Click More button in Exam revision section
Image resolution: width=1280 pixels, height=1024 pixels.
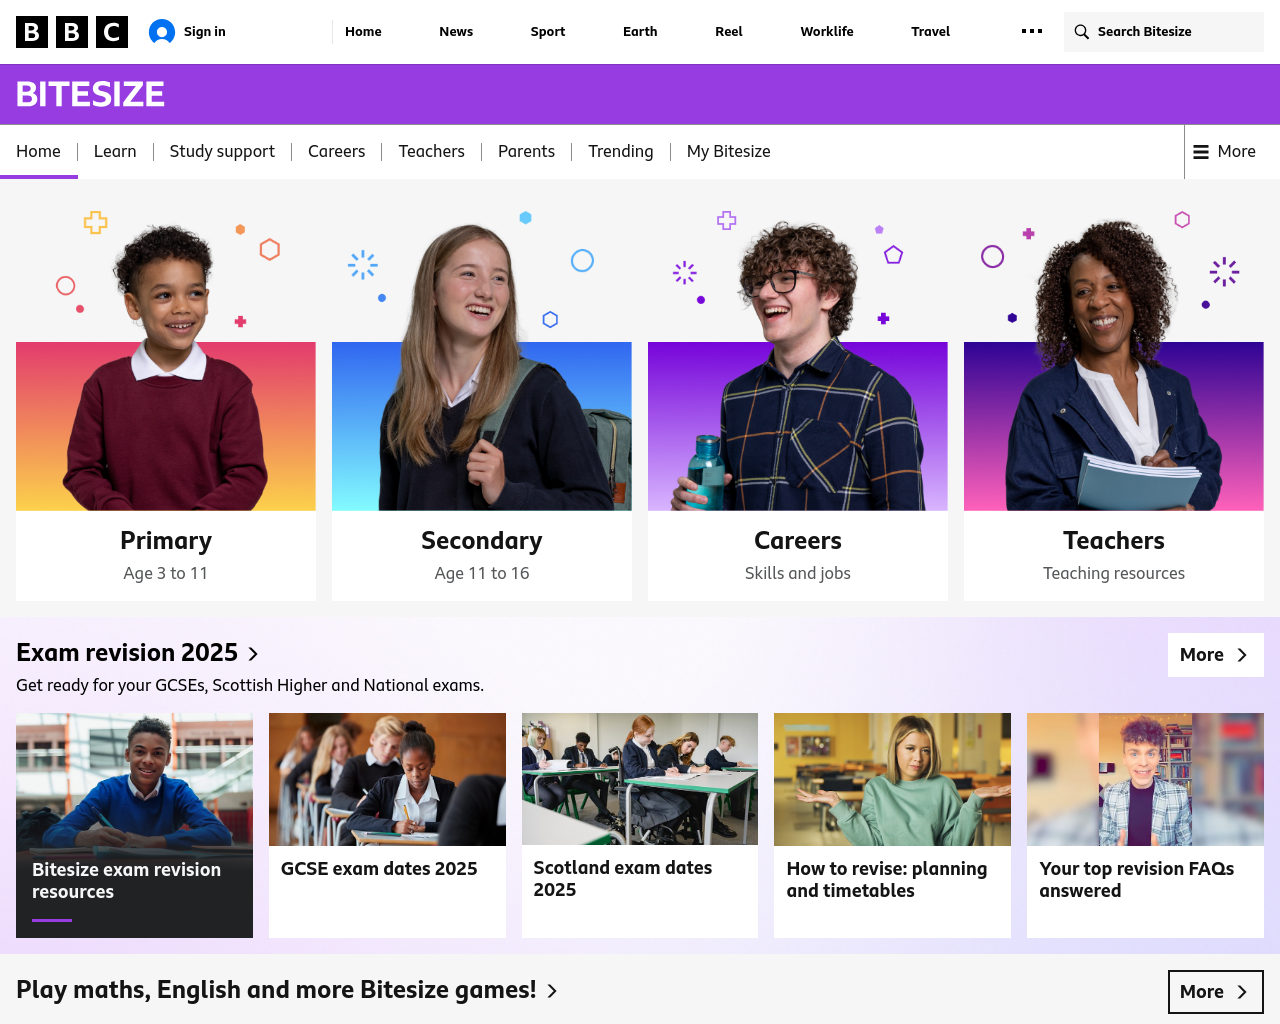click(x=1216, y=655)
